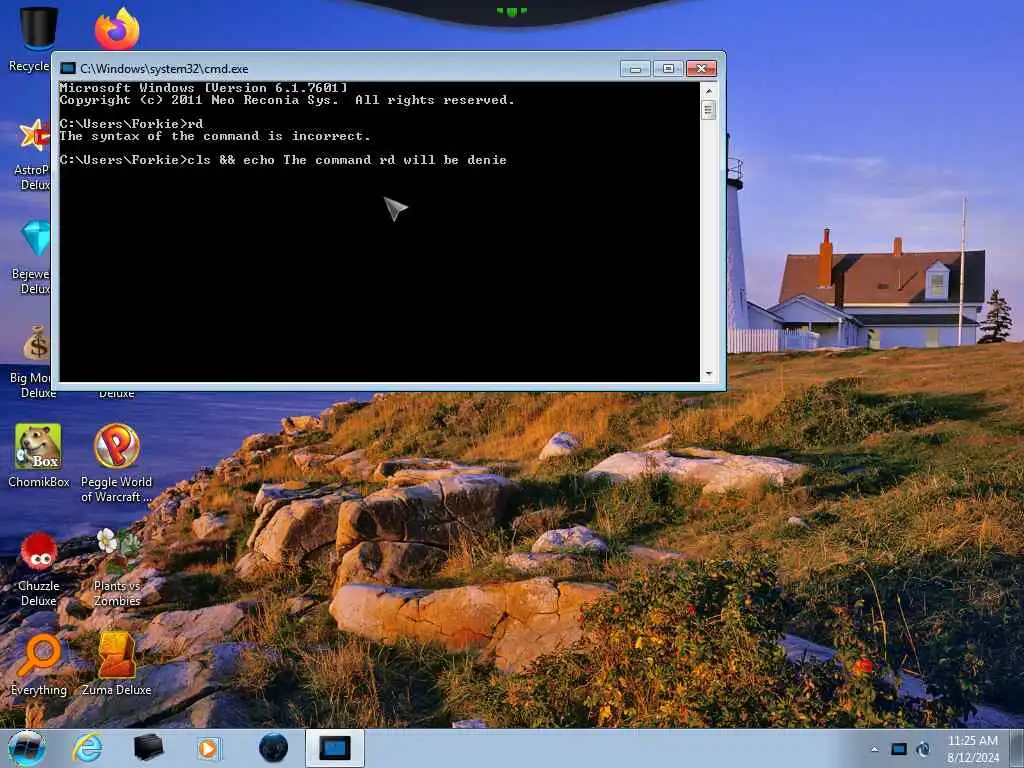Viewport: 1024px width, 768px height.
Task: Click the system tray icon beside the clock
Action: 923,749
